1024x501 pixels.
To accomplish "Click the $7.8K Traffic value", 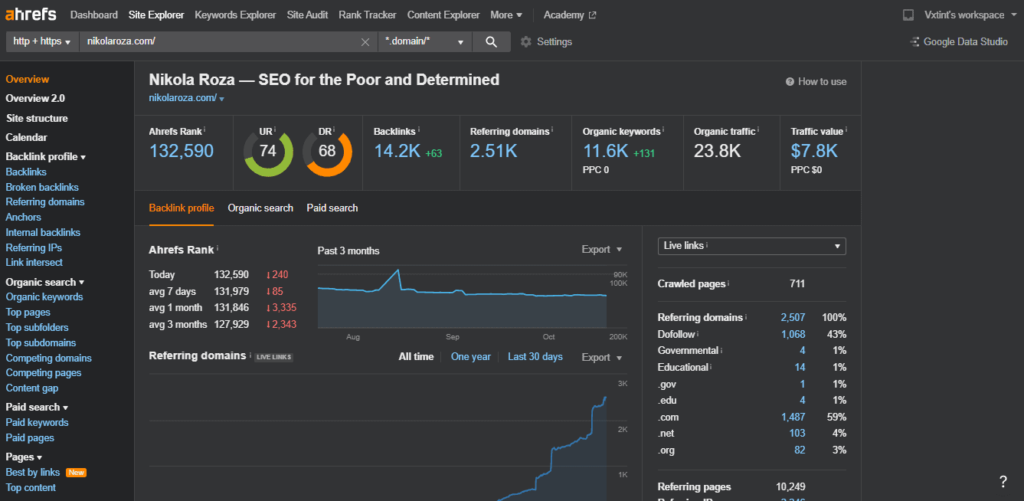I will pyautogui.click(x=814, y=152).
